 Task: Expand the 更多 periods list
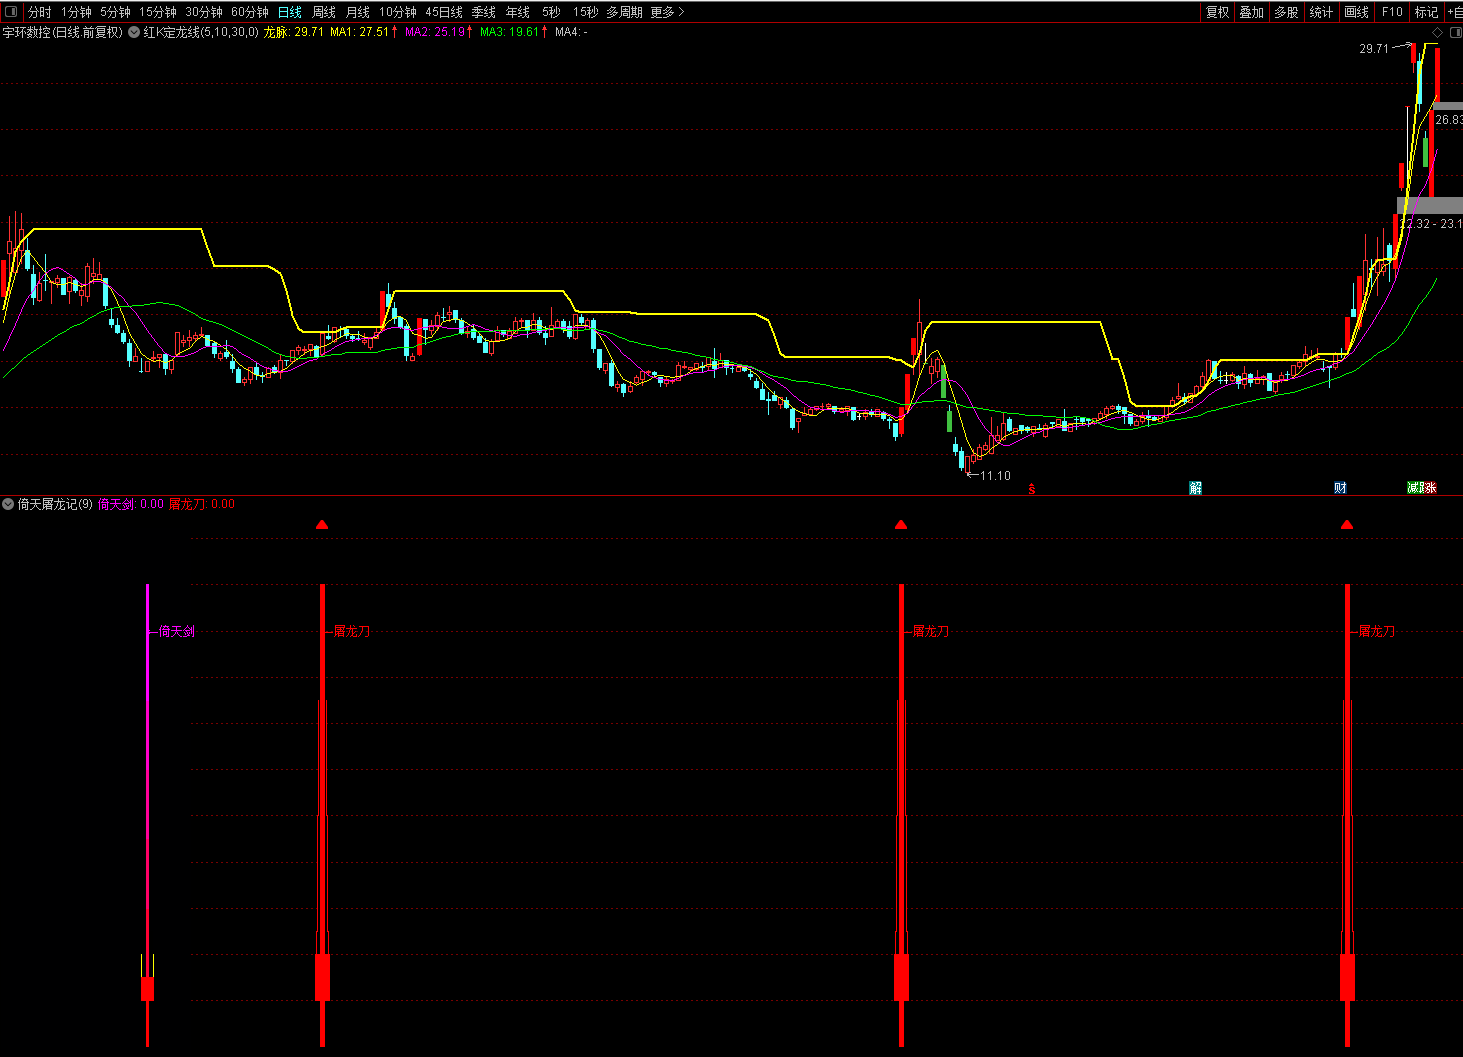(x=667, y=12)
